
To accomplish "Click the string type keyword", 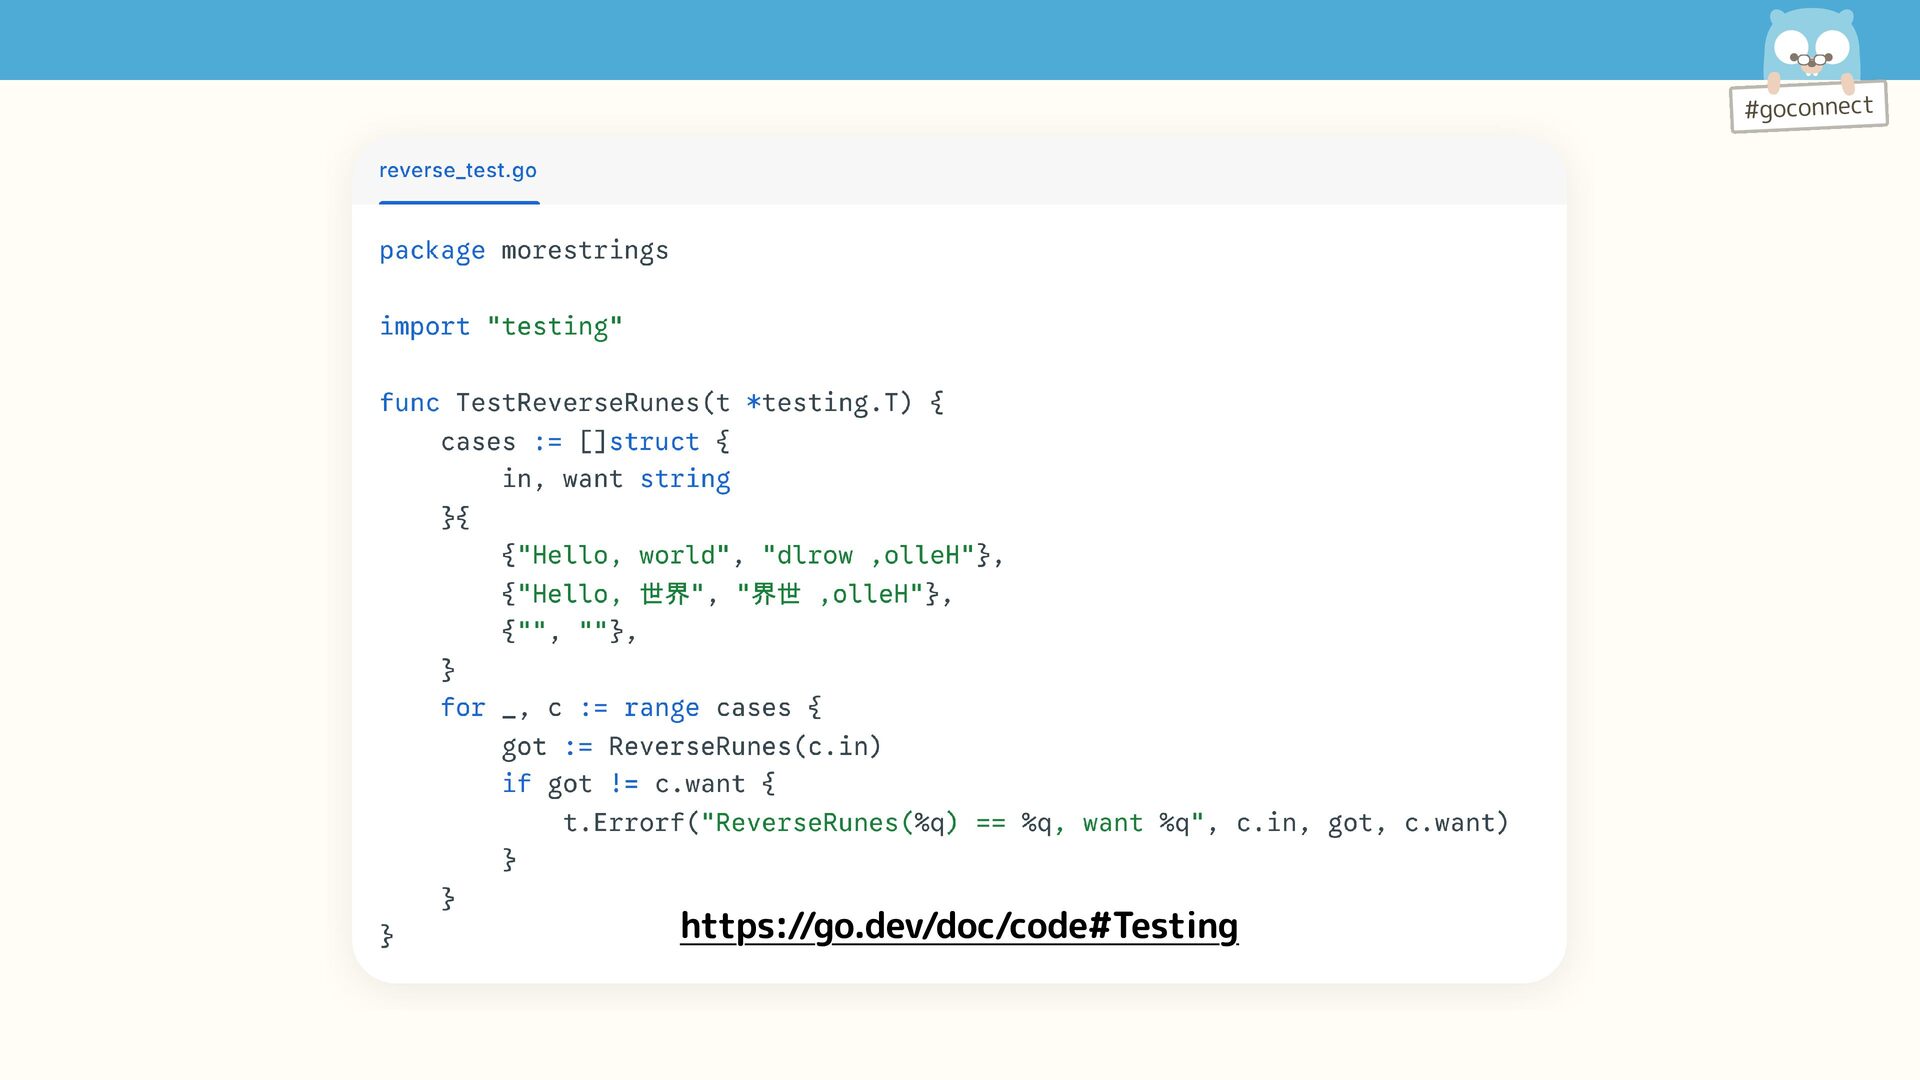I will coord(685,480).
